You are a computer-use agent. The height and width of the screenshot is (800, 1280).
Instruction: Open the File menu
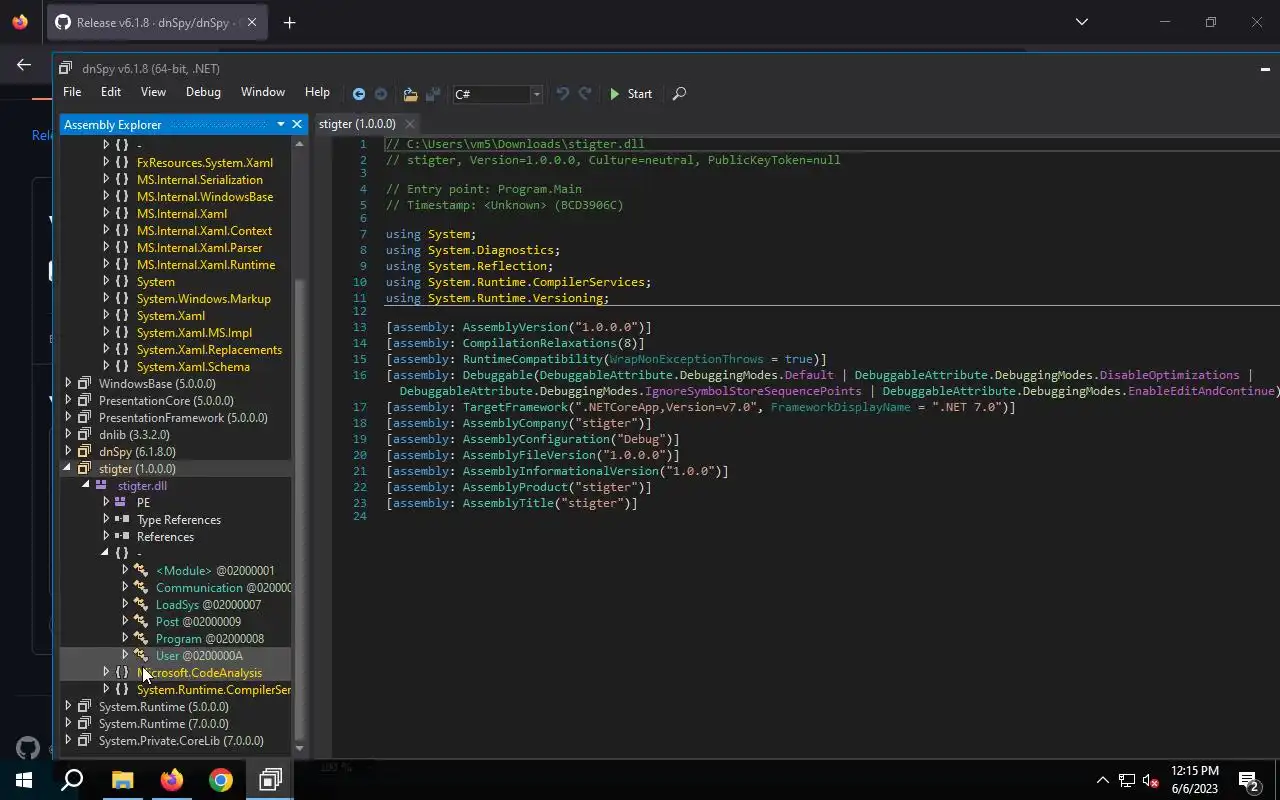(x=72, y=92)
